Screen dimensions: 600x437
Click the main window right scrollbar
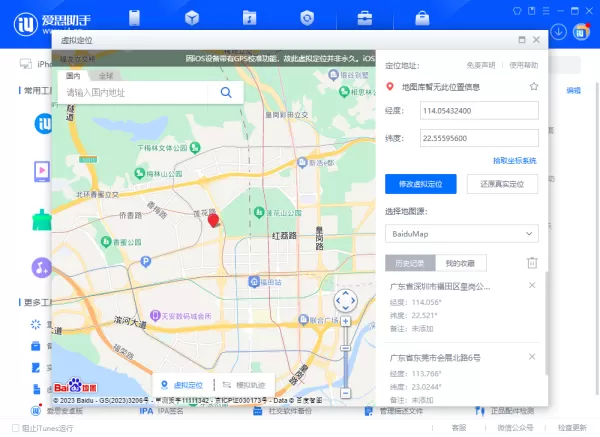(598, 237)
